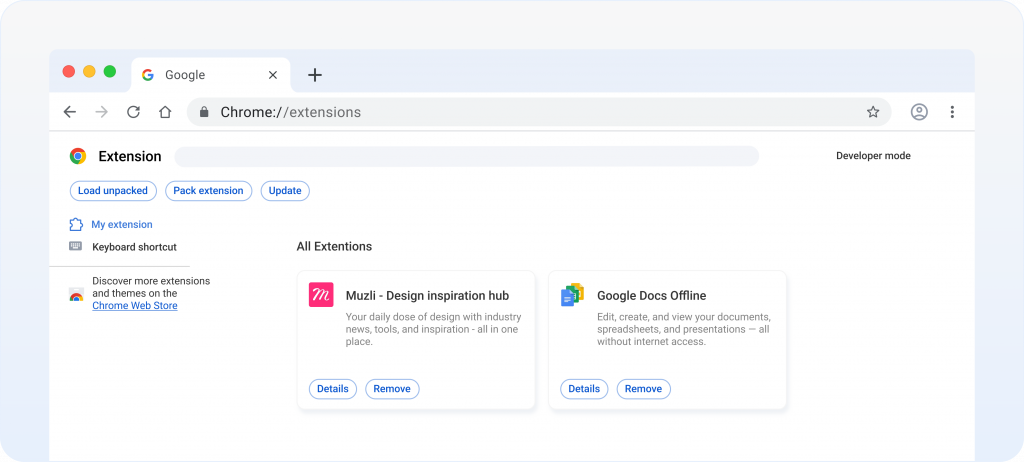
Task: Remove the Muzli extension
Action: (392, 389)
